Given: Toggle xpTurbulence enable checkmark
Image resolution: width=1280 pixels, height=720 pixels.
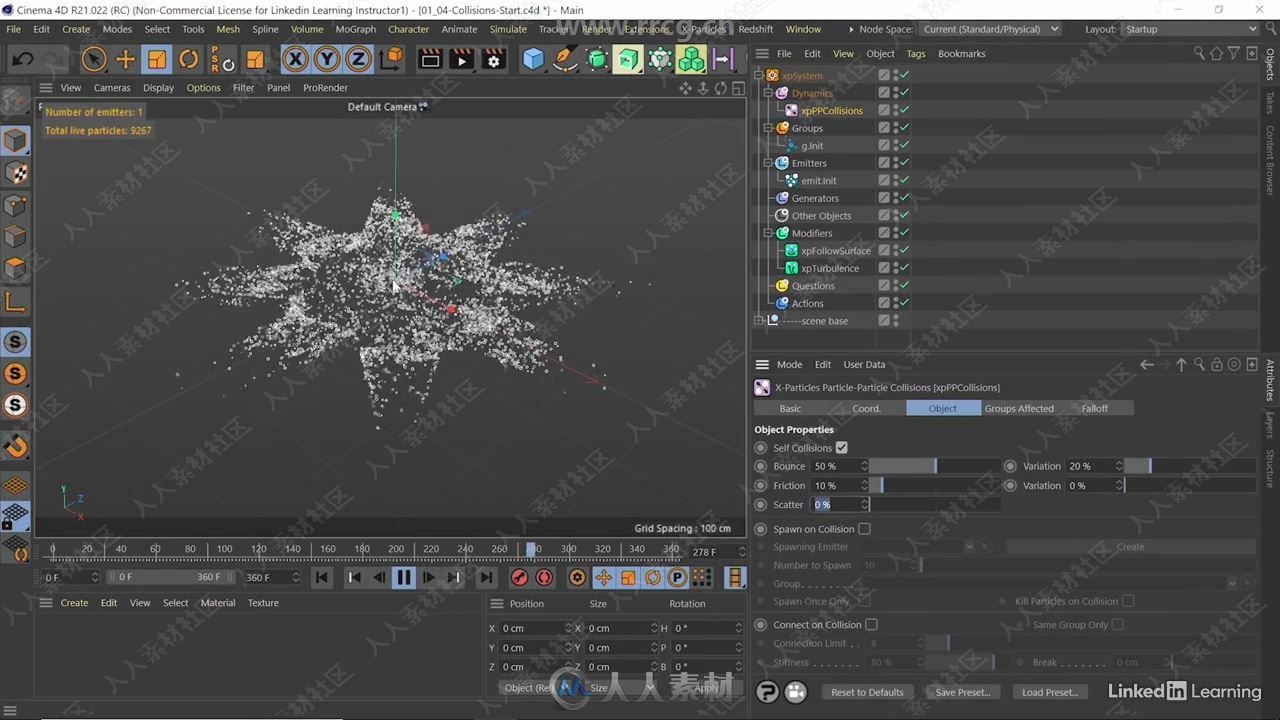Looking at the screenshot, I should click(904, 268).
